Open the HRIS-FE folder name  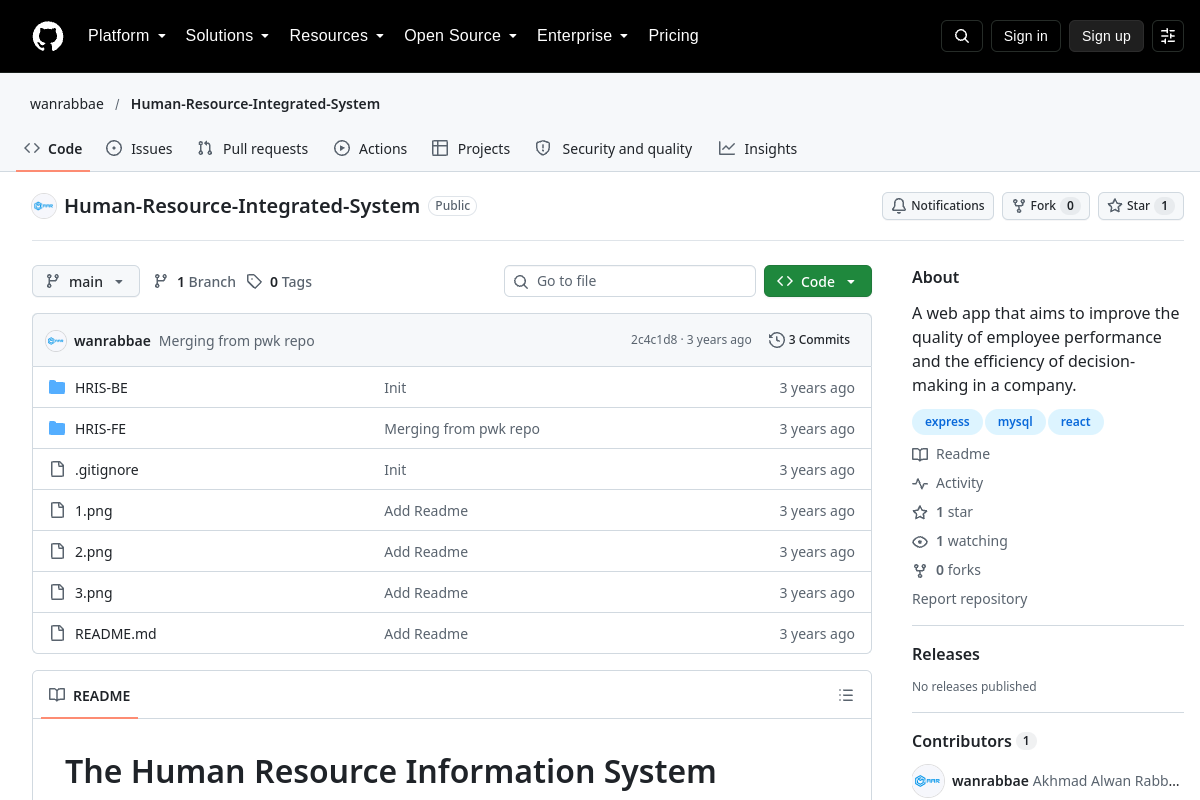point(101,429)
